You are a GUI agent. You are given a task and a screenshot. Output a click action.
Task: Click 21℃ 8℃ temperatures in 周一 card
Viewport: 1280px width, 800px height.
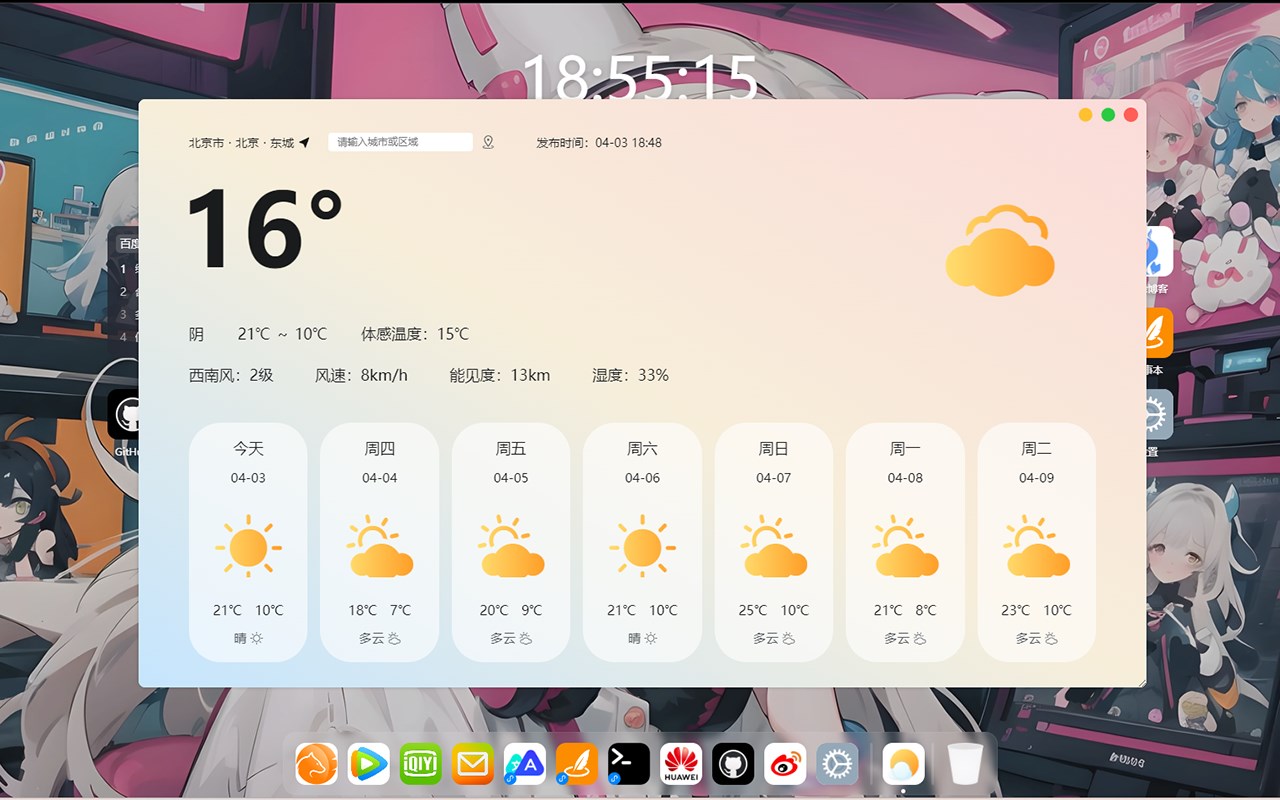click(905, 610)
